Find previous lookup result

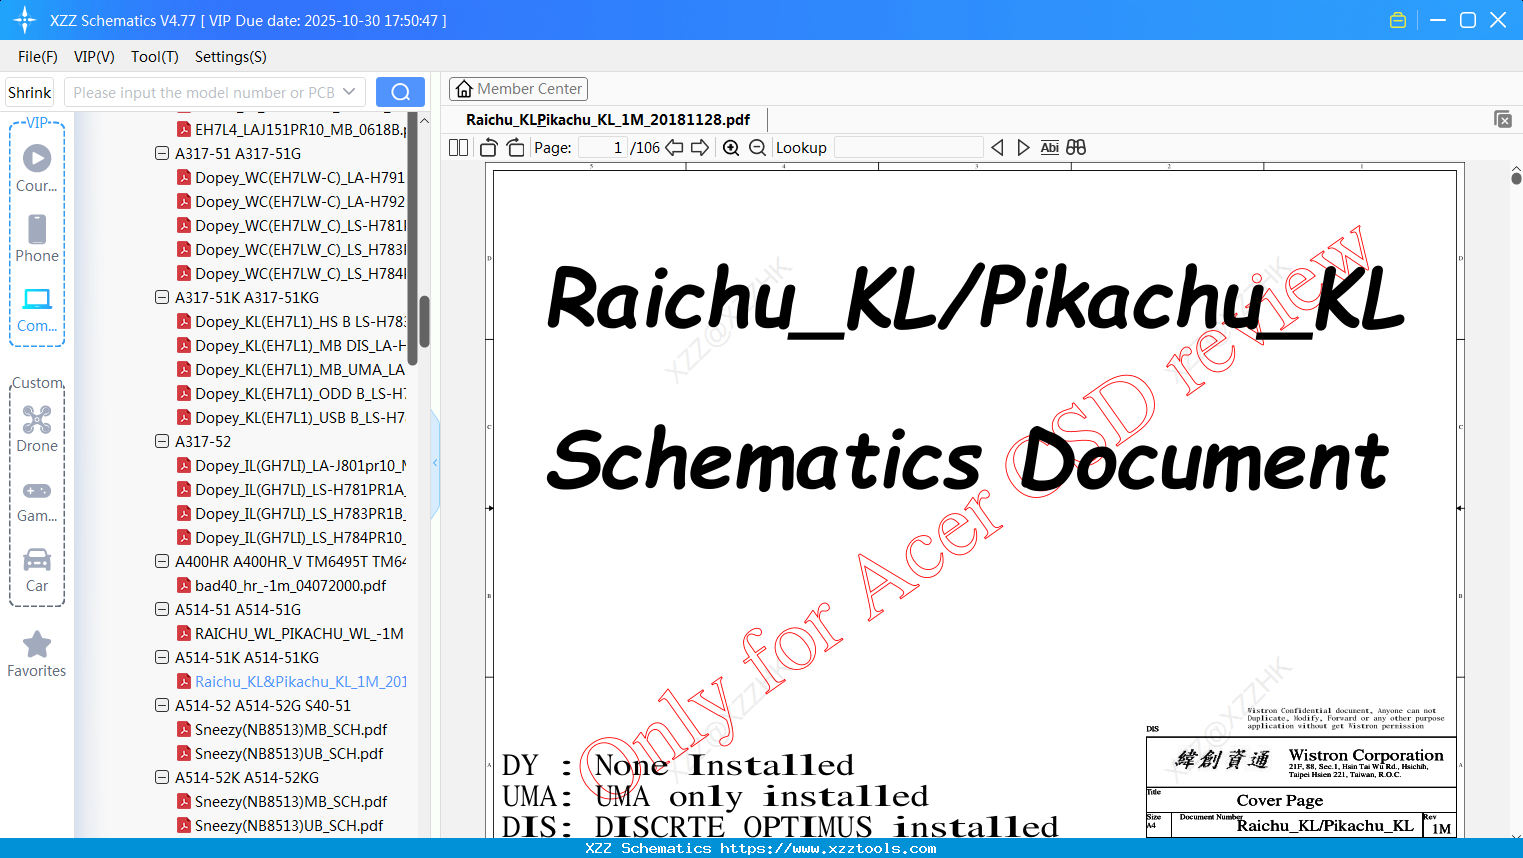(997, 148)
